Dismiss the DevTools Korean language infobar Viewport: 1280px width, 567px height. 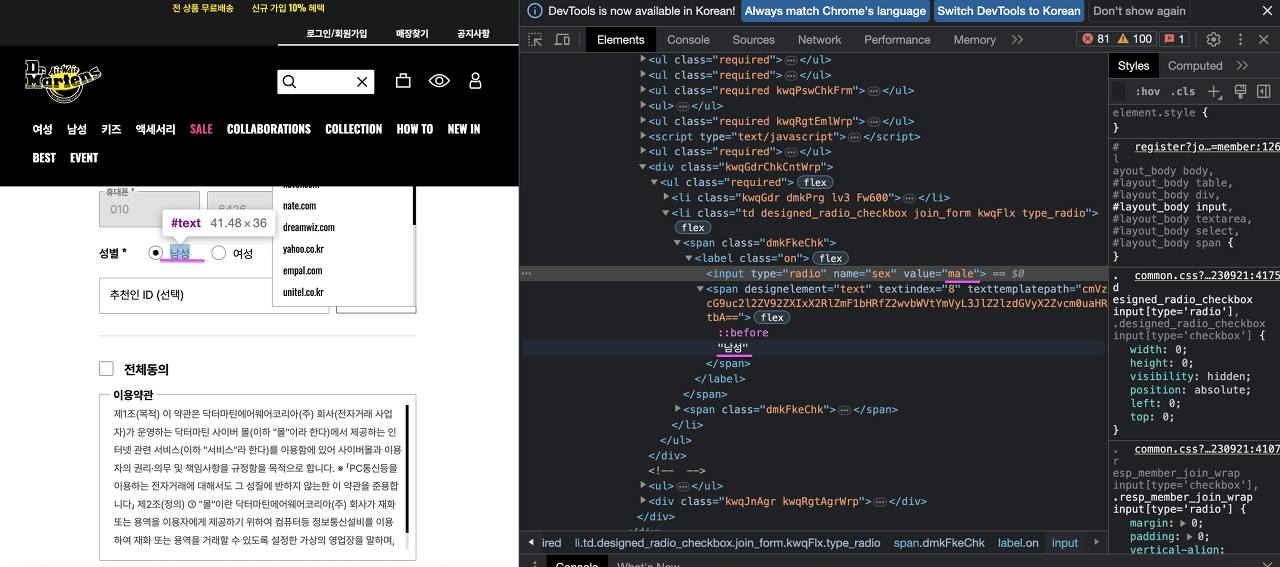[1267, 11]
